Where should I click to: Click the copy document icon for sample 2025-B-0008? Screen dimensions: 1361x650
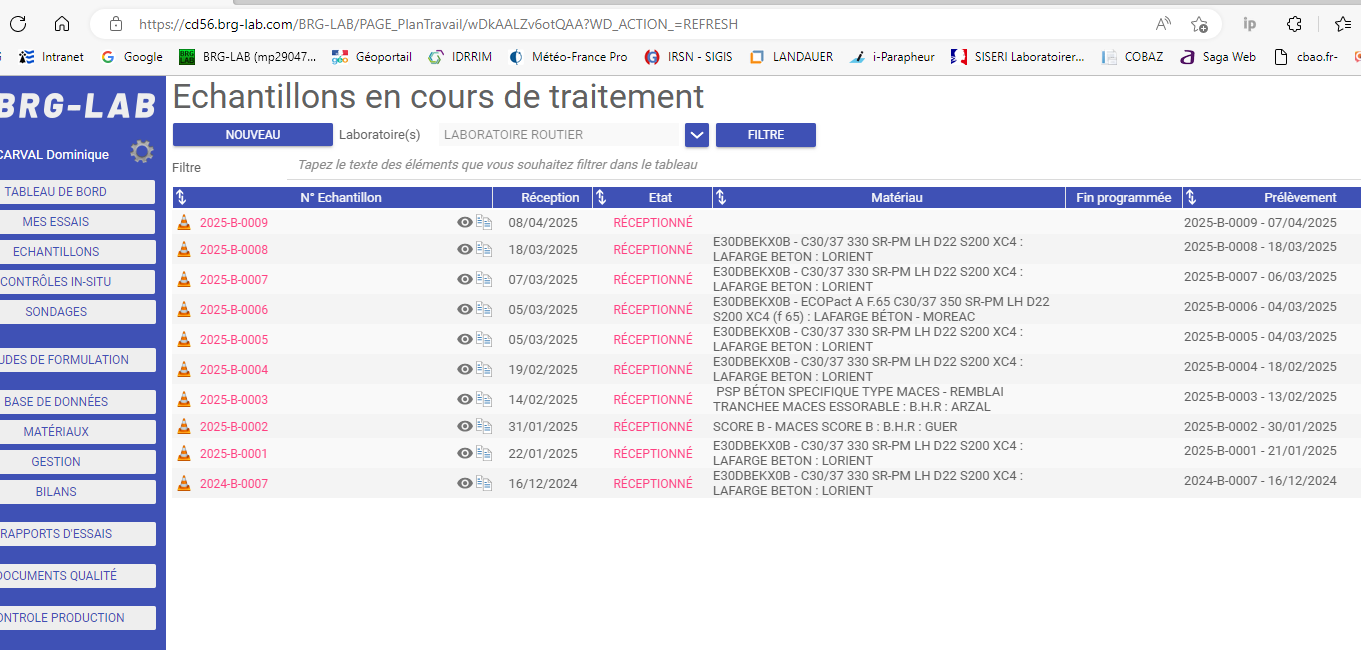pos(484,249)
